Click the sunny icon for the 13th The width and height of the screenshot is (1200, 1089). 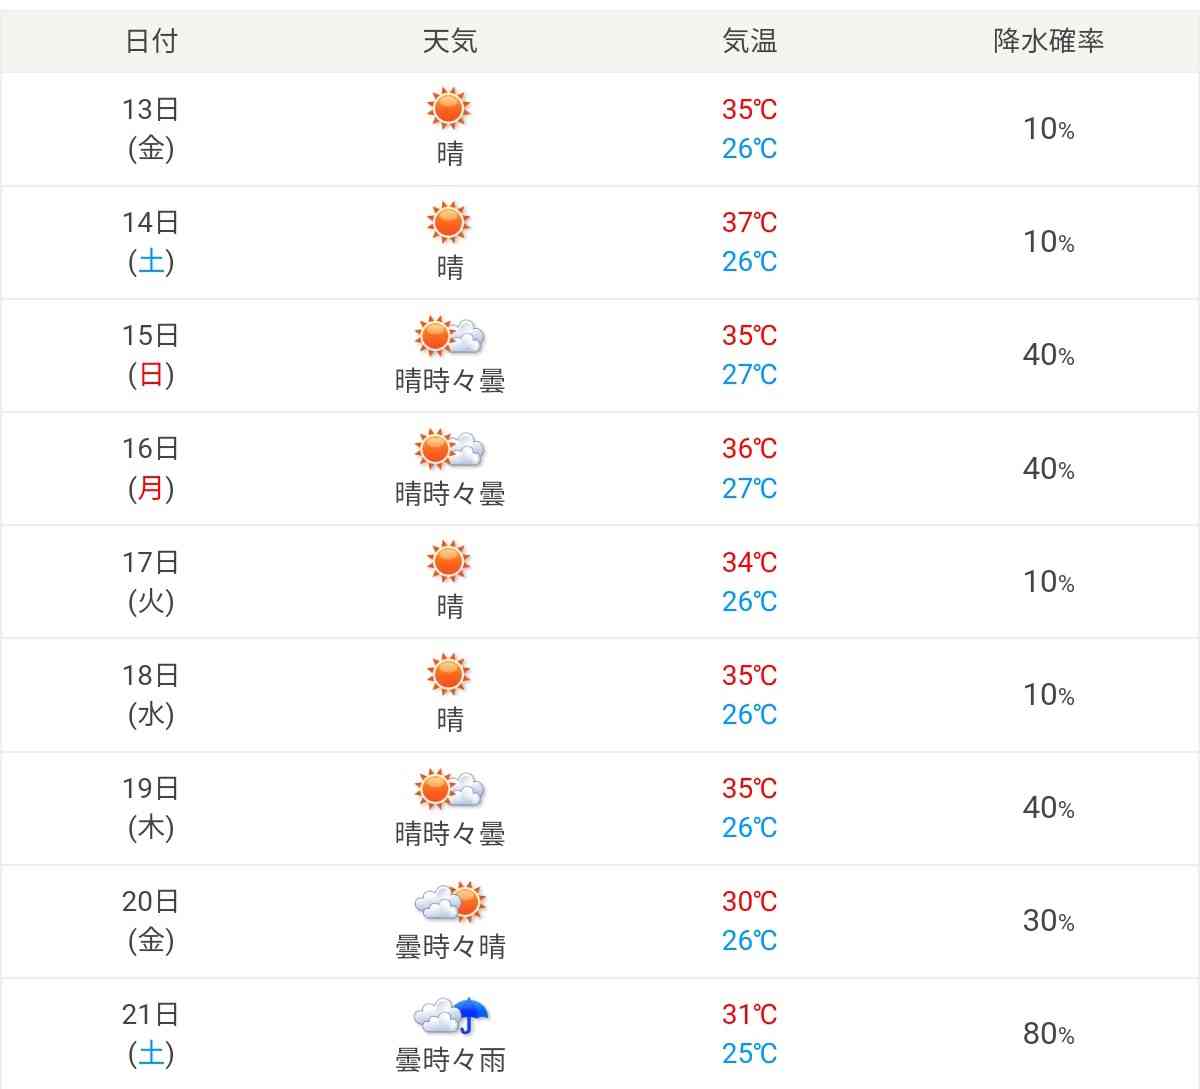pos(448,108)
